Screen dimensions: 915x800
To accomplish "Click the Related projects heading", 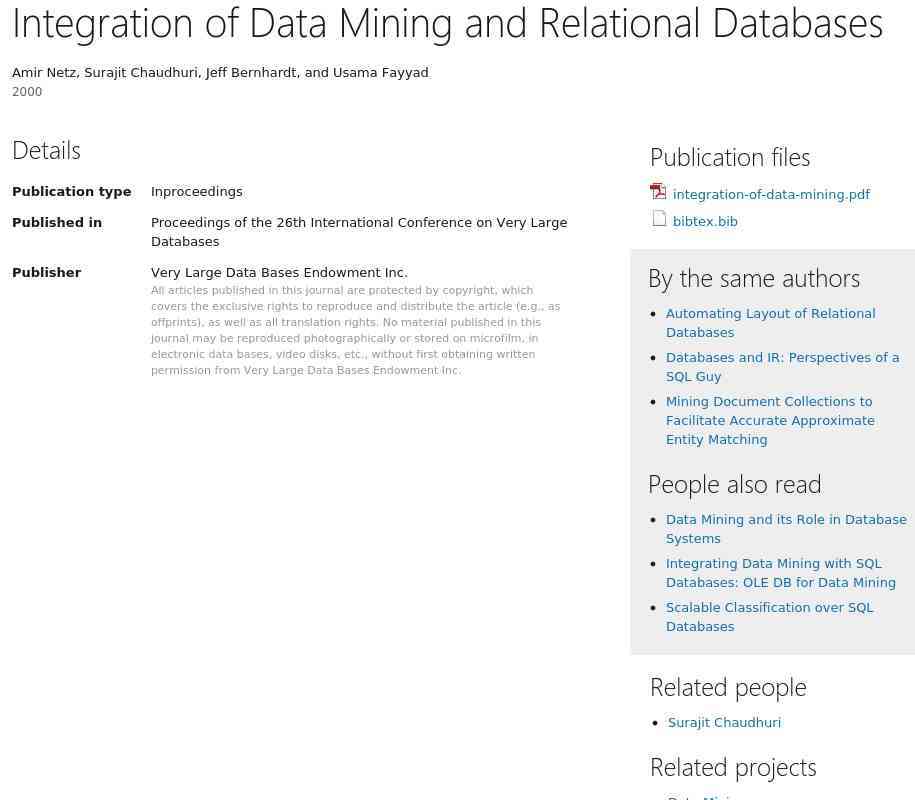I will [x=733, y=767].
